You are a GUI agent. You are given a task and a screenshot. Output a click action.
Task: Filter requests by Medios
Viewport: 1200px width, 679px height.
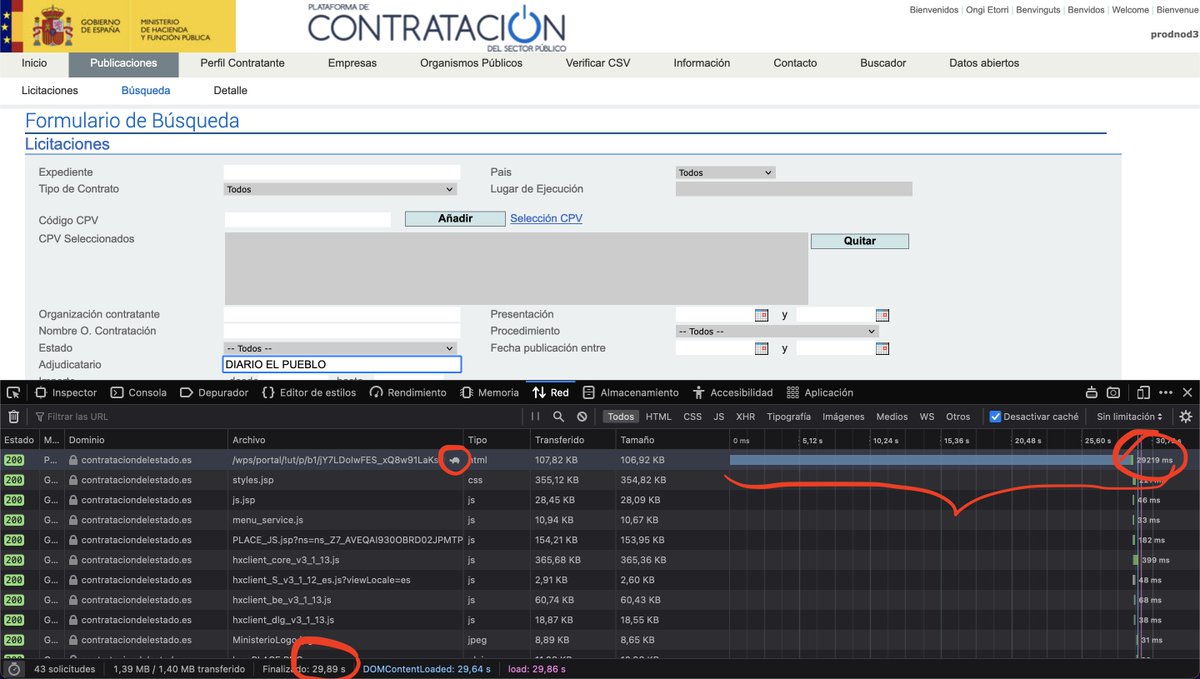[x=892, y=416]
